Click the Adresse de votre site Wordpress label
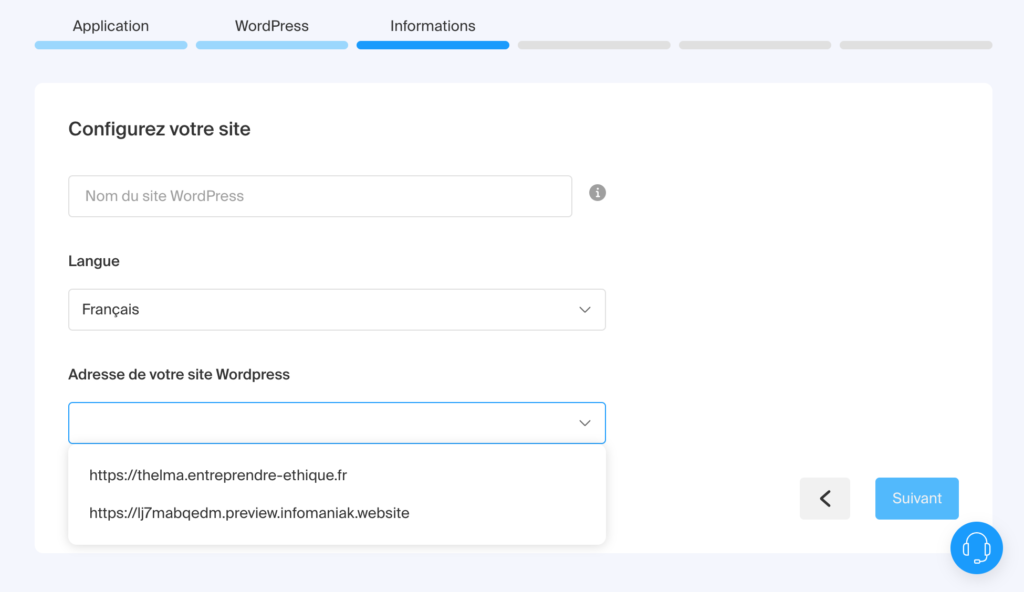 pyautogui.click(x=179, y=374)
